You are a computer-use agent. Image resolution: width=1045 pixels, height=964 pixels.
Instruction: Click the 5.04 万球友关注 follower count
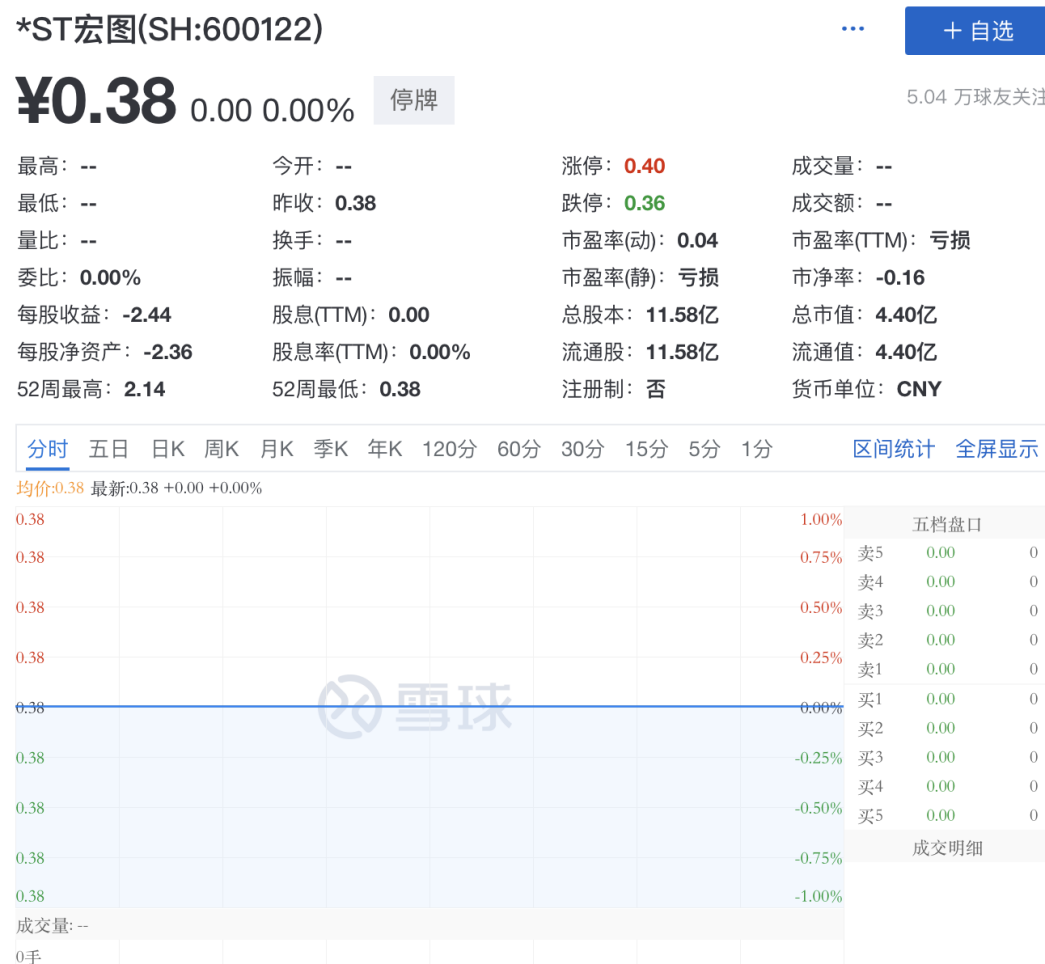click(976, 97)
